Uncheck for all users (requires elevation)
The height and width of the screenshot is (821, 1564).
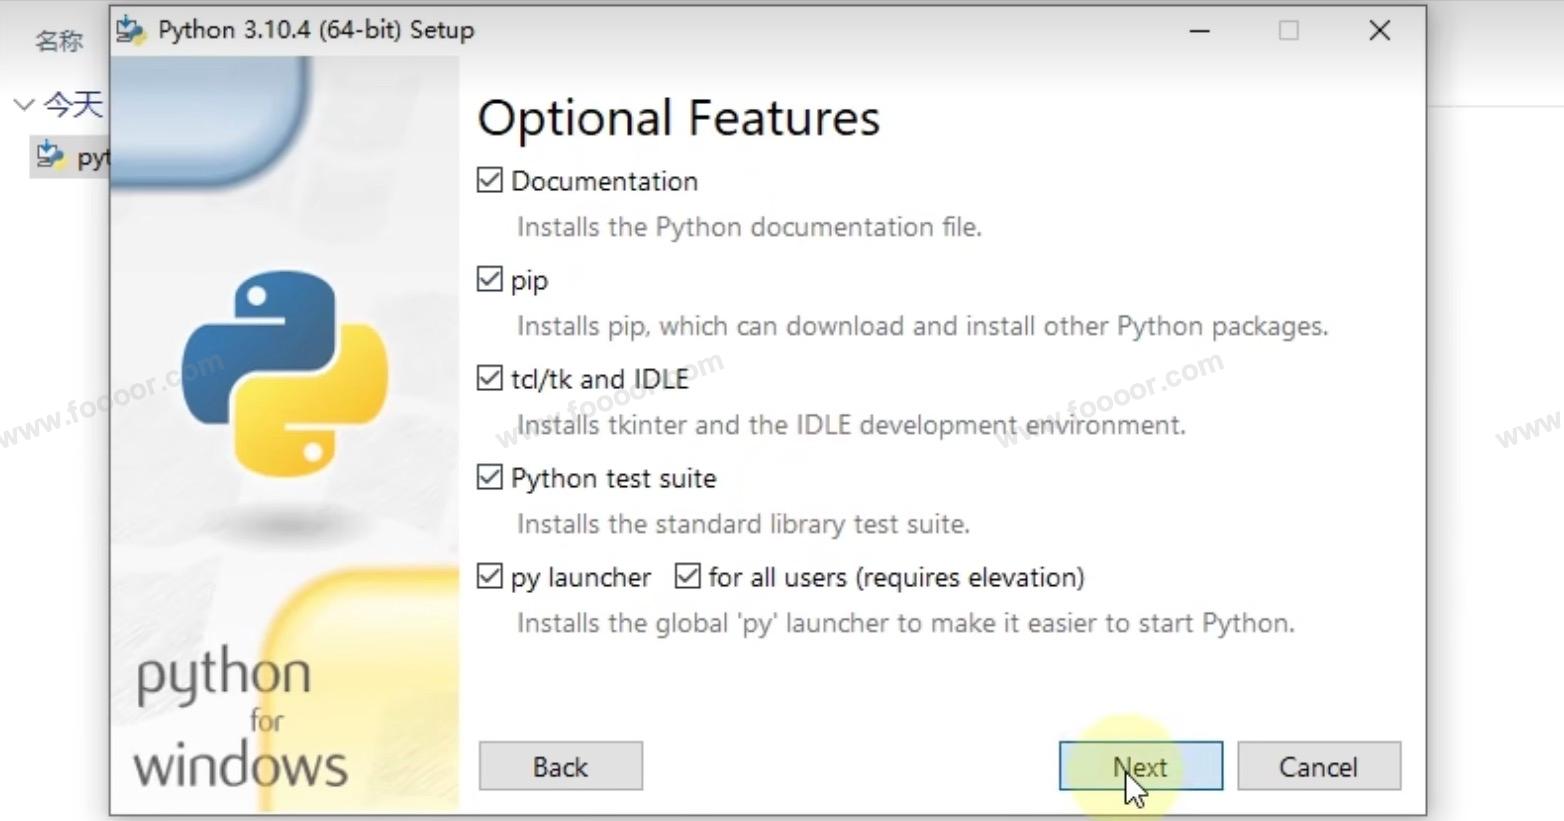pyautogui.click(x=687, y=577)
